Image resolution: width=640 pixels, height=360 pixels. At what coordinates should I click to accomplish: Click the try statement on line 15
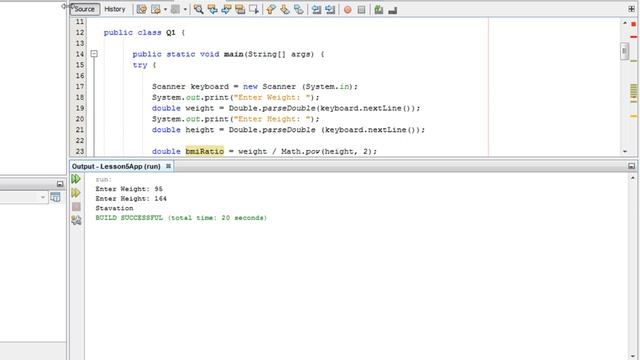[x=144, y=65]
